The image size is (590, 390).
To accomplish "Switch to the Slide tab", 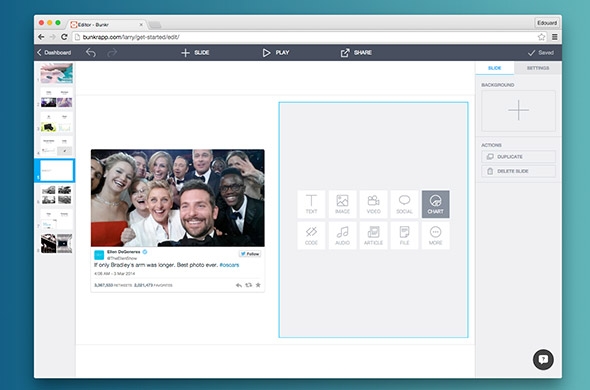I will click(x=494, y=68).
